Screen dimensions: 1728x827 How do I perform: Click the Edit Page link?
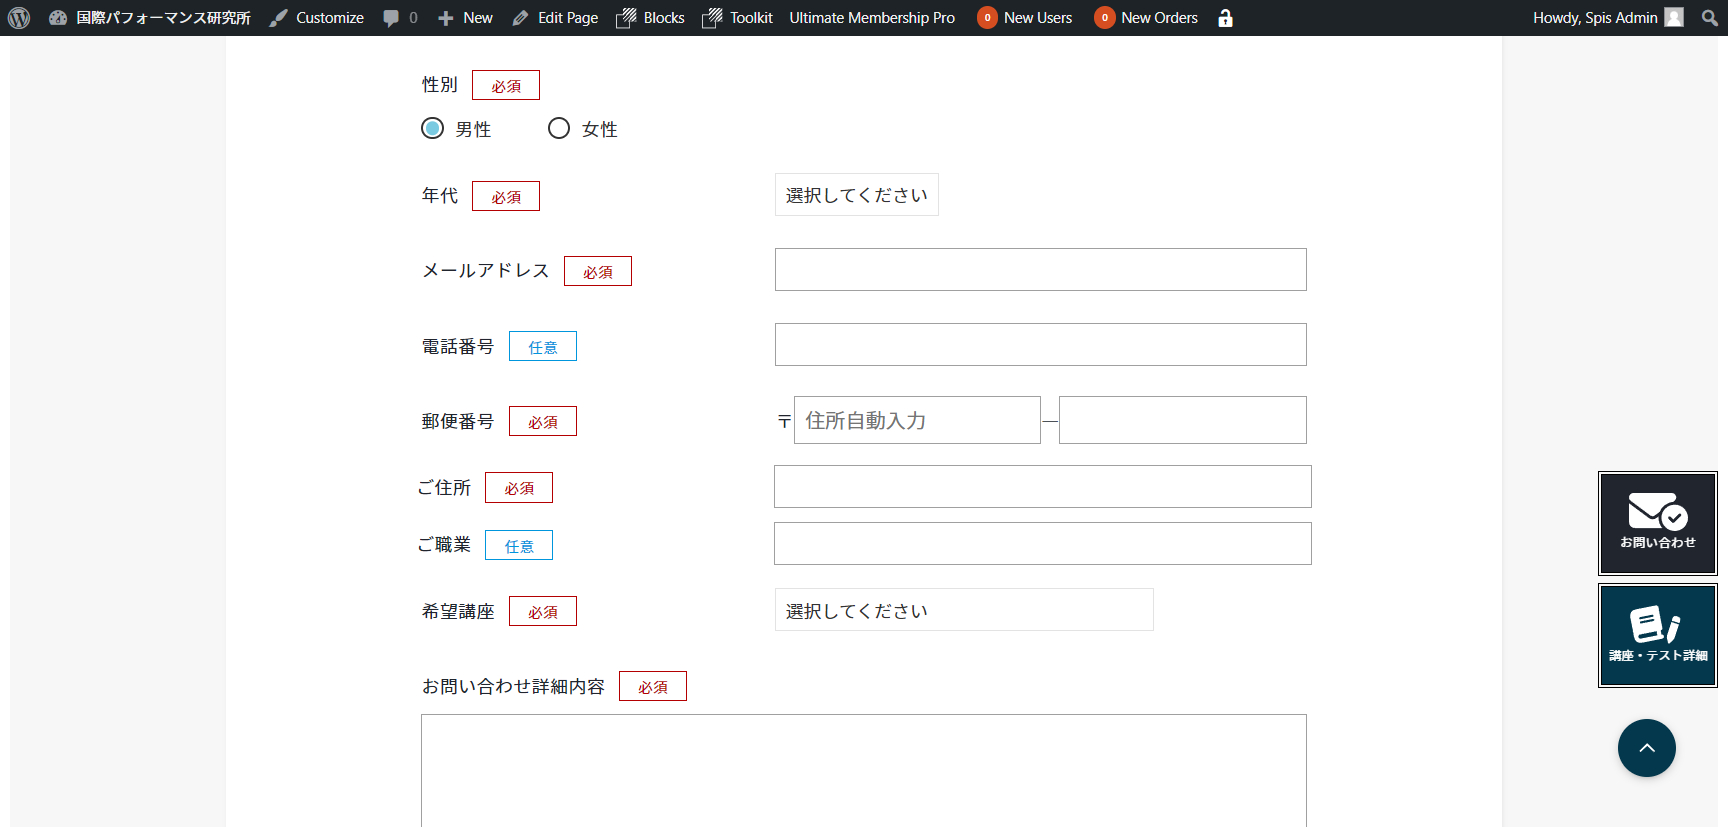point(555,18)
